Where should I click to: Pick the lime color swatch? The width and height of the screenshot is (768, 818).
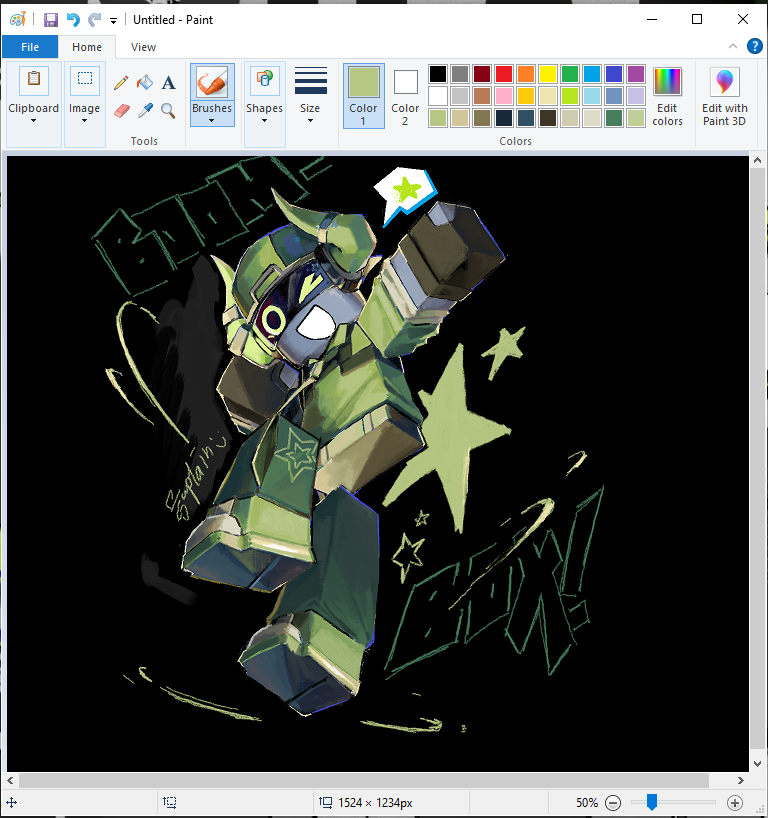(x=570, y=96)
